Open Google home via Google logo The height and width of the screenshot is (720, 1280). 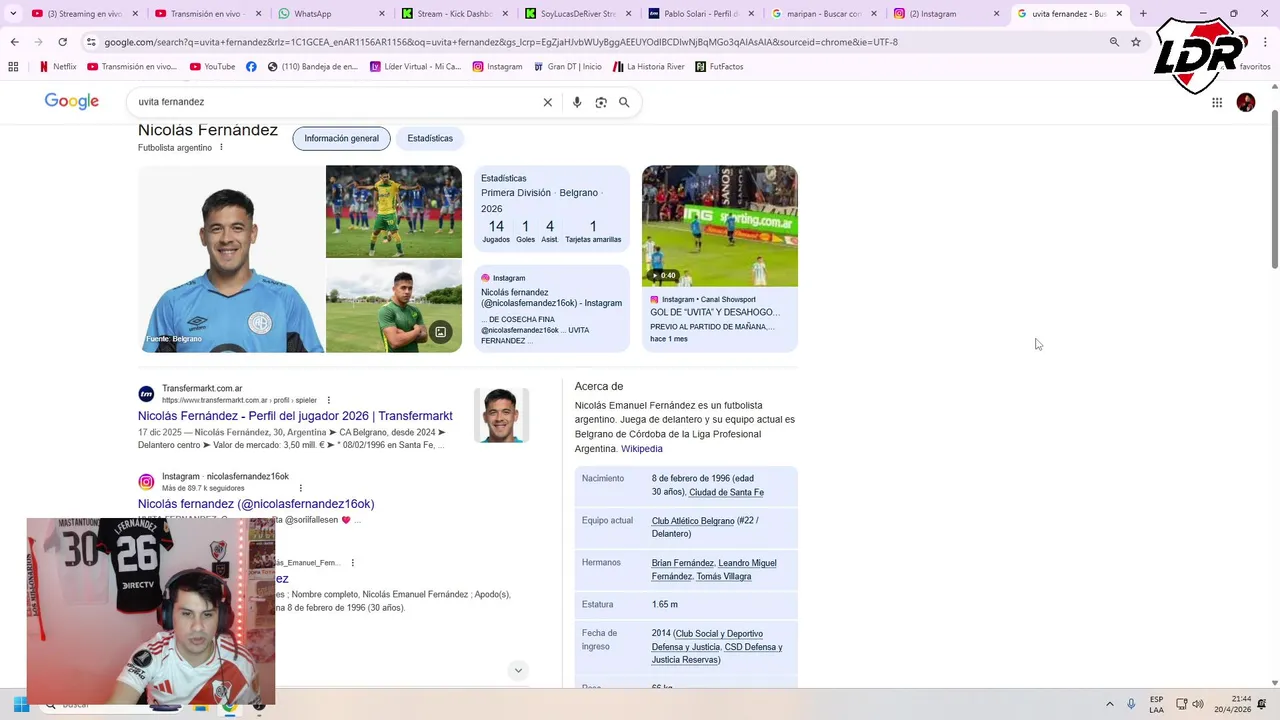tap(72, 102)
